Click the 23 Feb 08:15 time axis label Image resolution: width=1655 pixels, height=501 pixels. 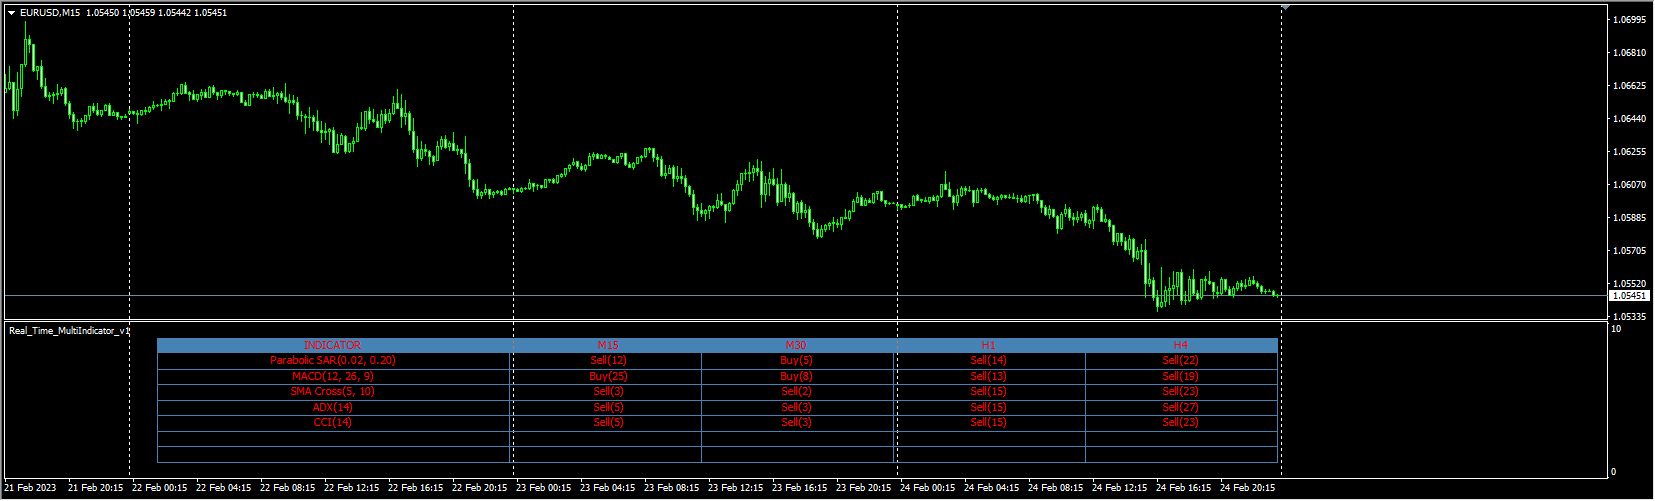tap(672, 488)
